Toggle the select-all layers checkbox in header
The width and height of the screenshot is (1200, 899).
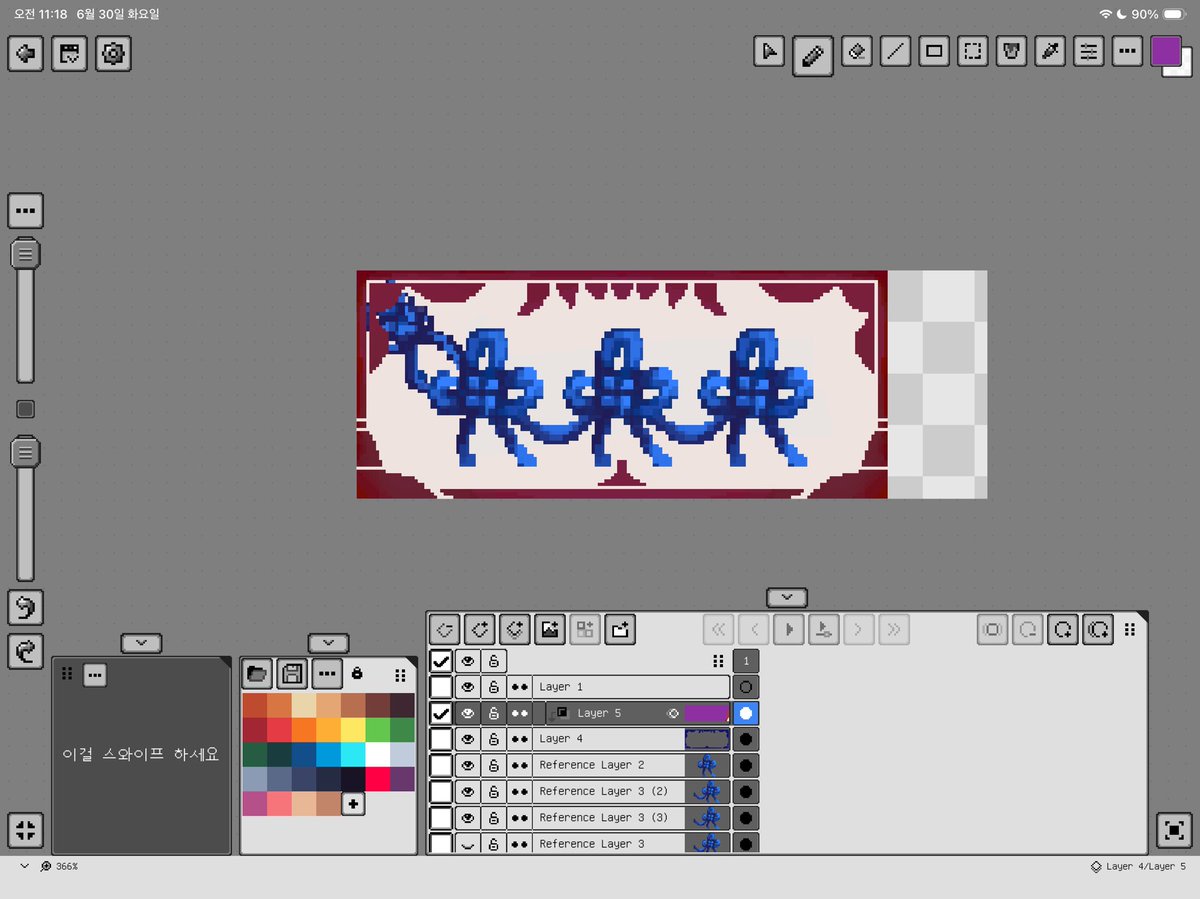[441, 661]
